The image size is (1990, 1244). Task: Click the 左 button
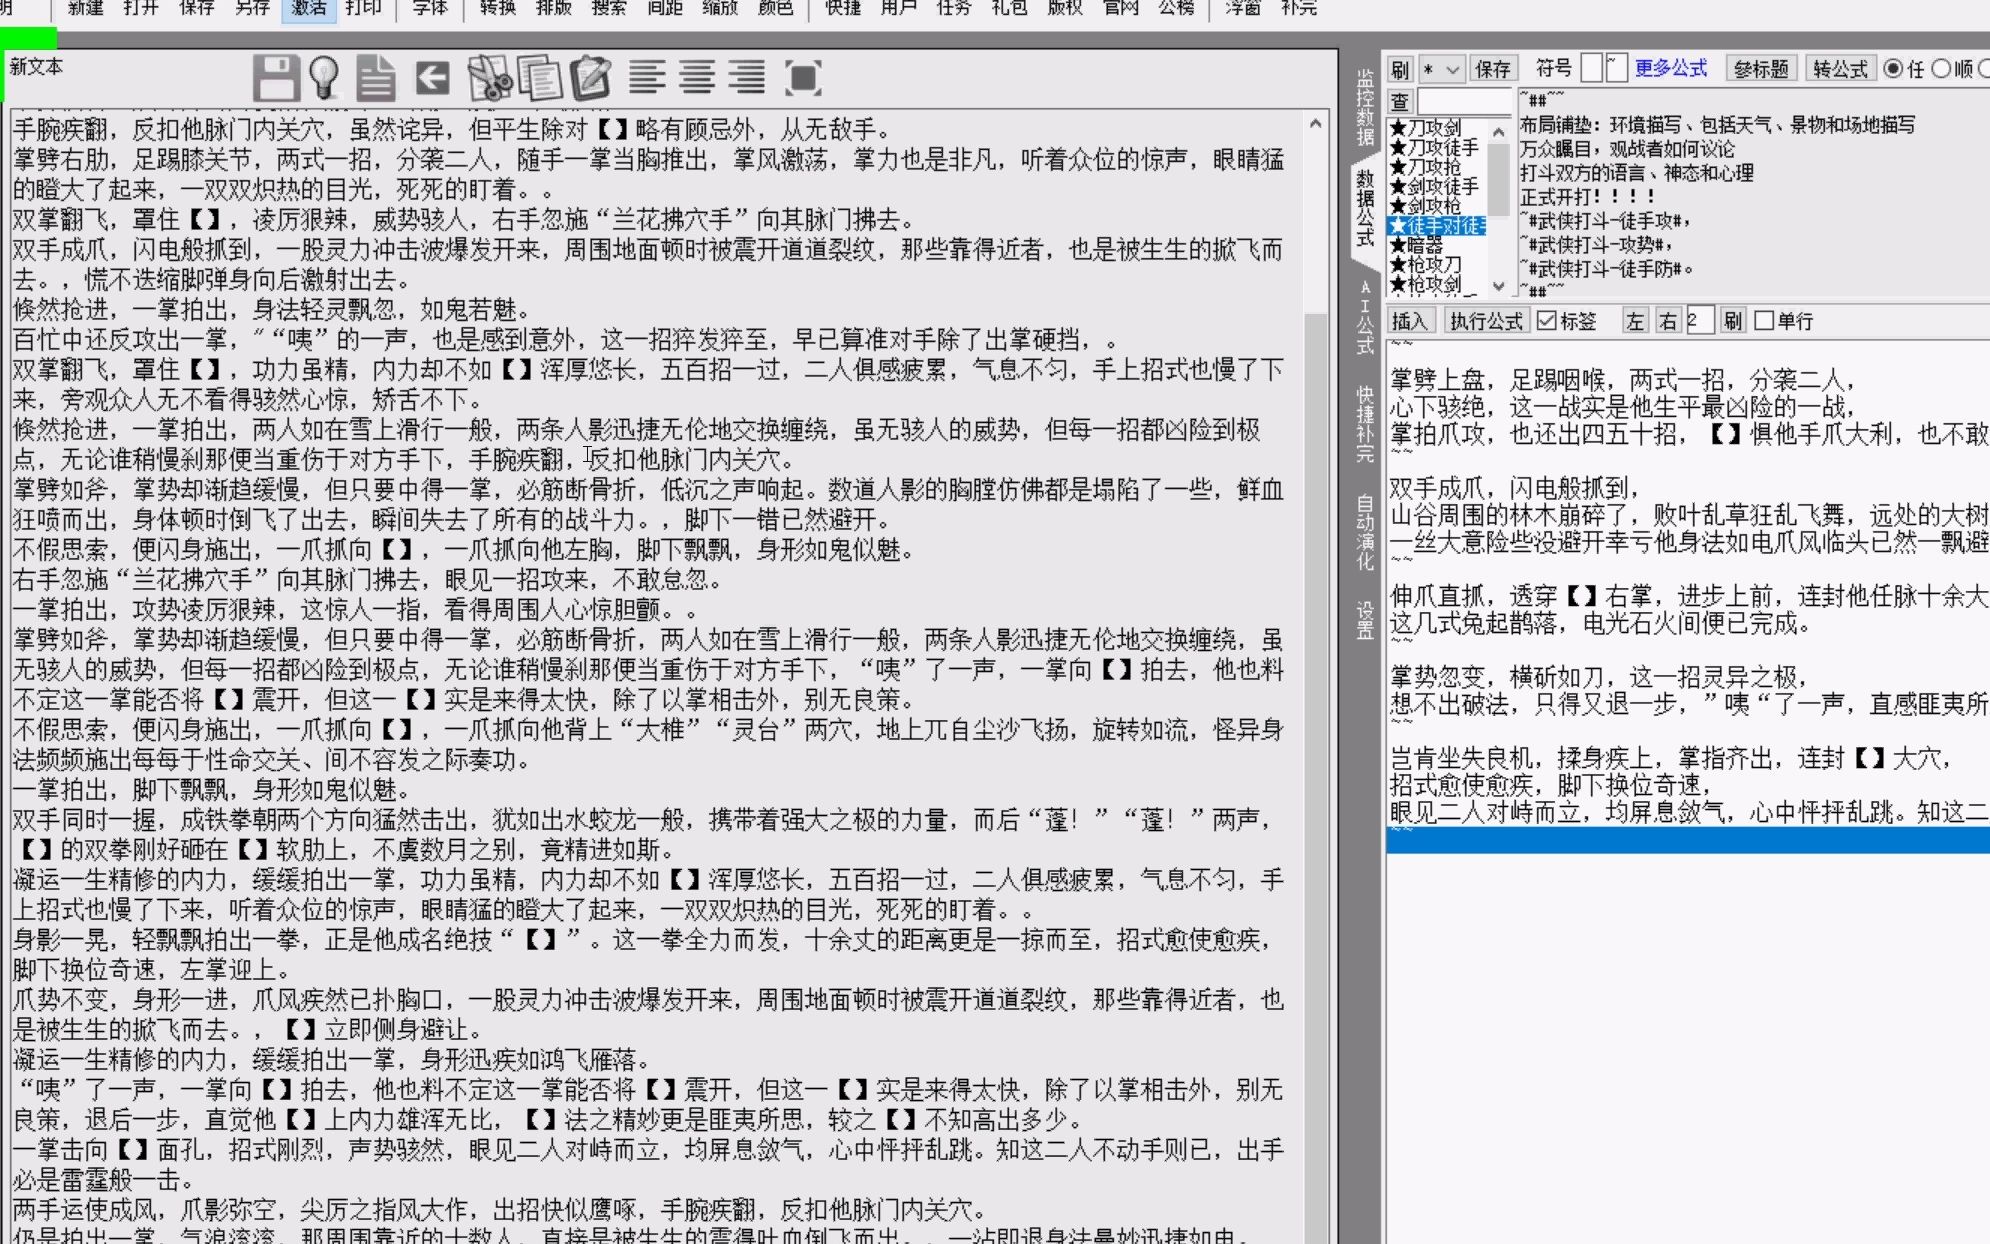pos(1634,321)
